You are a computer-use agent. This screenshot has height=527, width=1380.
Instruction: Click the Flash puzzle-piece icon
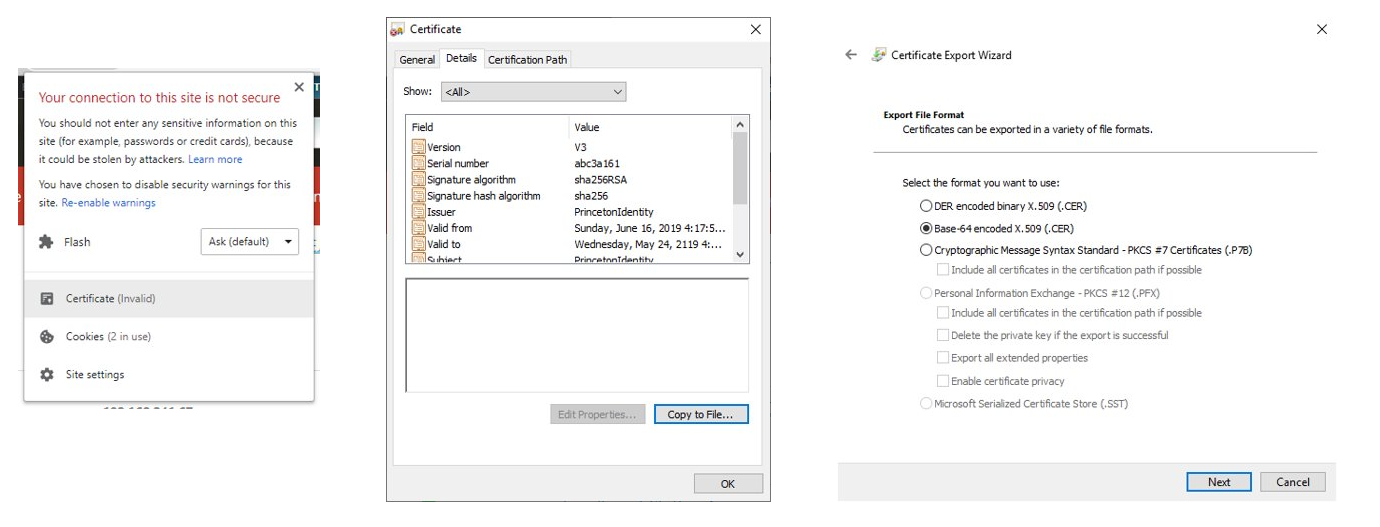pyautogui.click(x=46, y=242)
